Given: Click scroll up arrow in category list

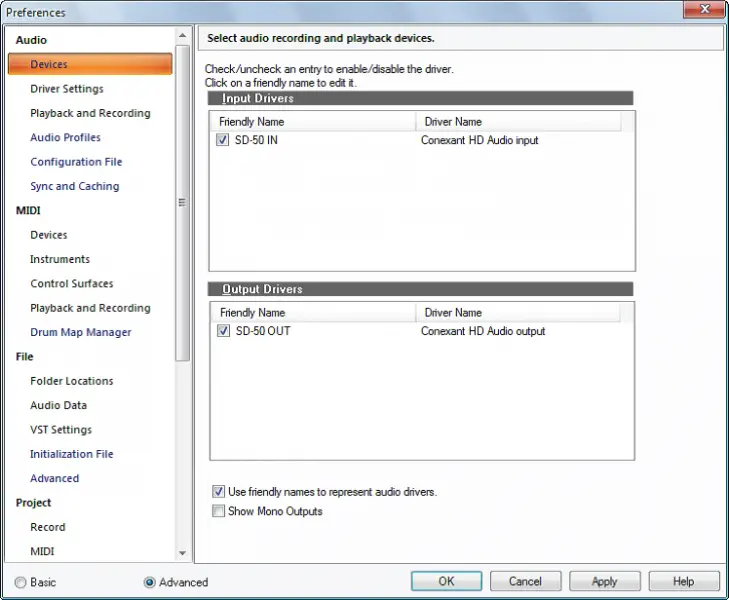Looking at the screenshot, I should coord(182,35).
